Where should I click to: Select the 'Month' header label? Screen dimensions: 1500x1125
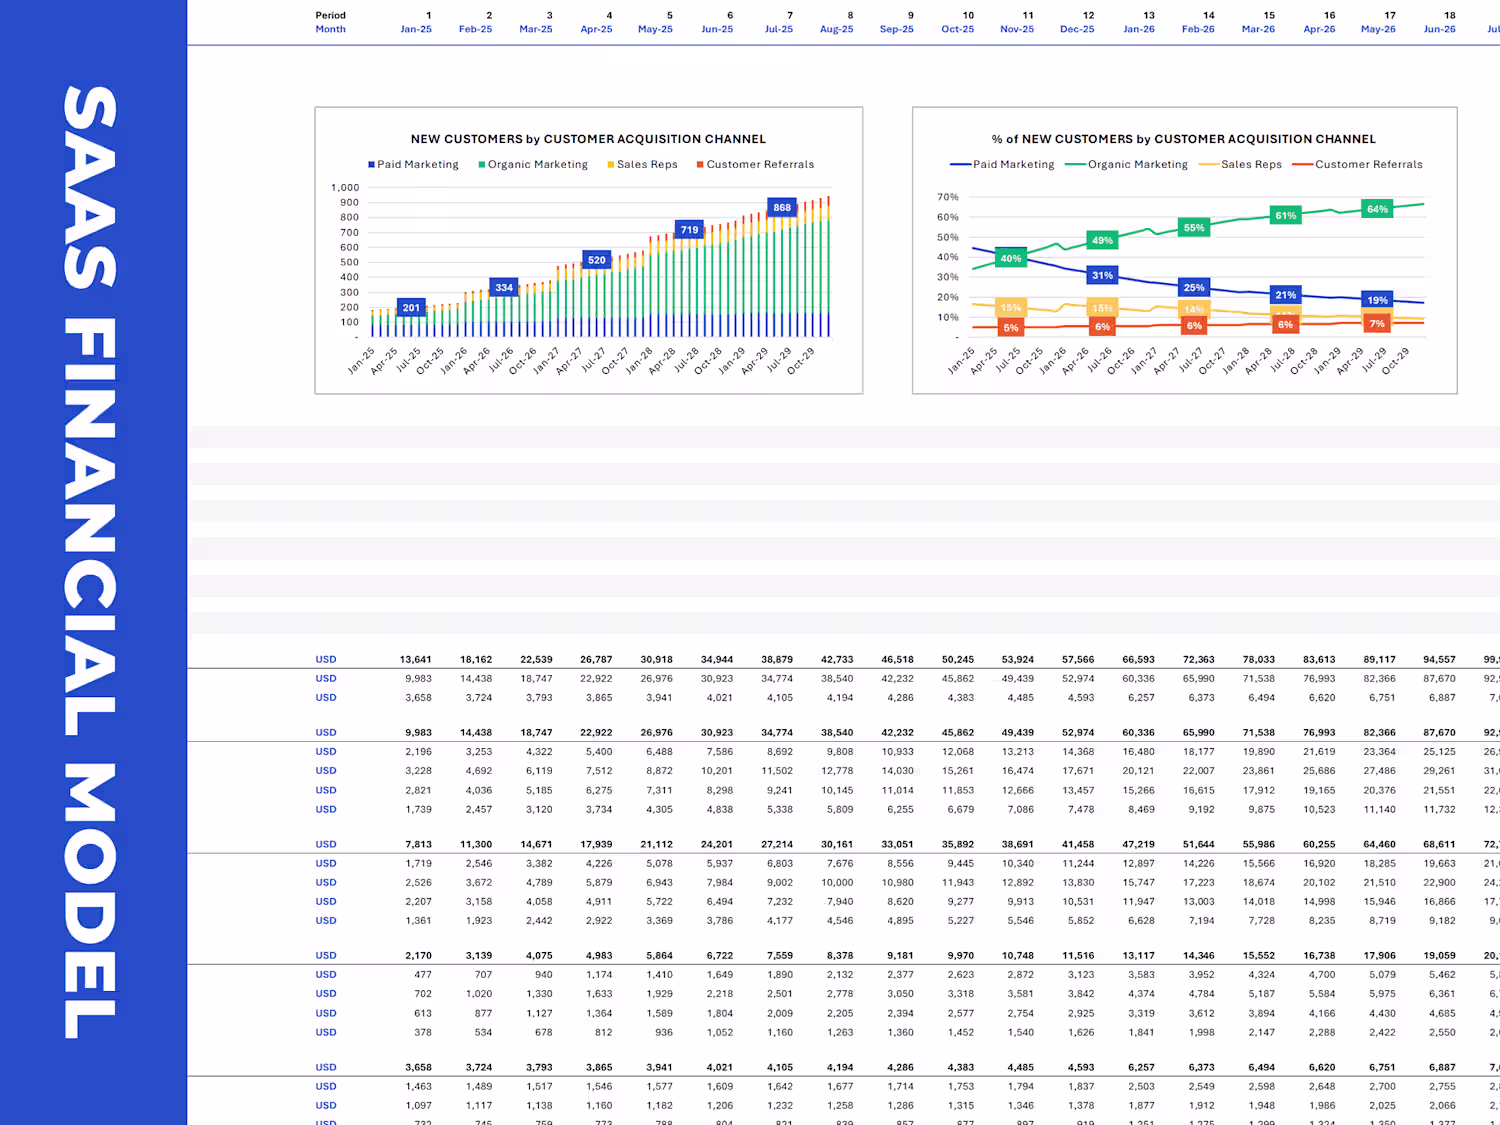[x=331, y=30]
